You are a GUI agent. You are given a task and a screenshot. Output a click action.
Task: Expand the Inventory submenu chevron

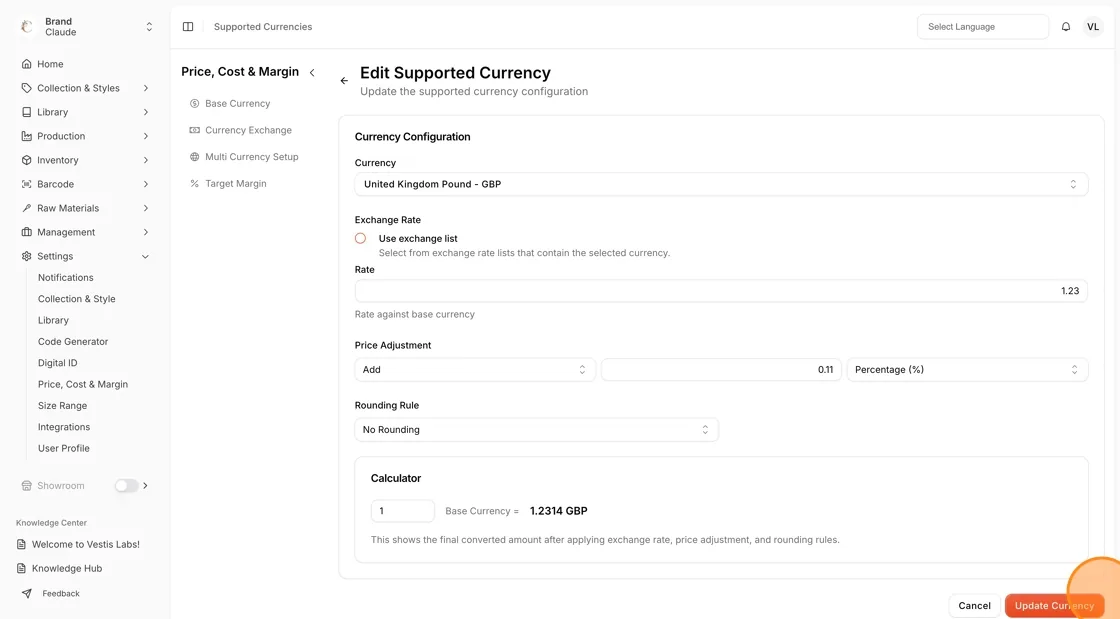(x=146, y=160)
